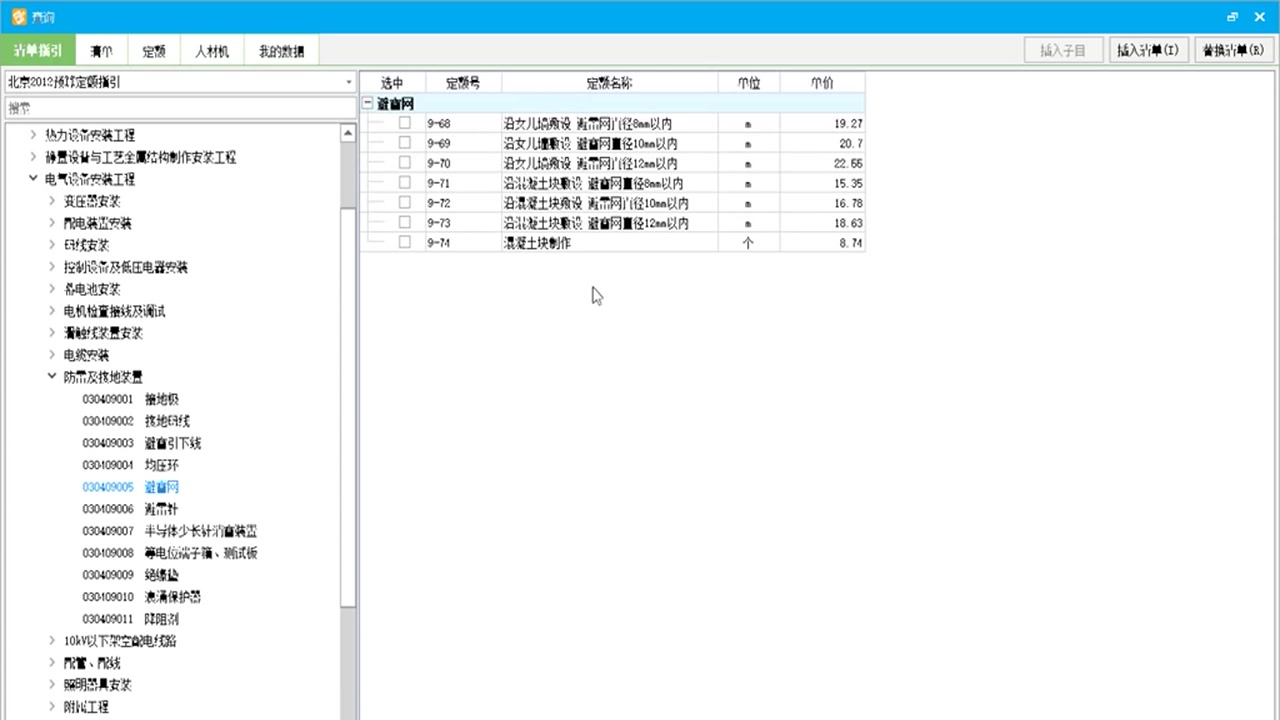Expand the 10kV以下架空配电线路 node

(x=52, y=641)
